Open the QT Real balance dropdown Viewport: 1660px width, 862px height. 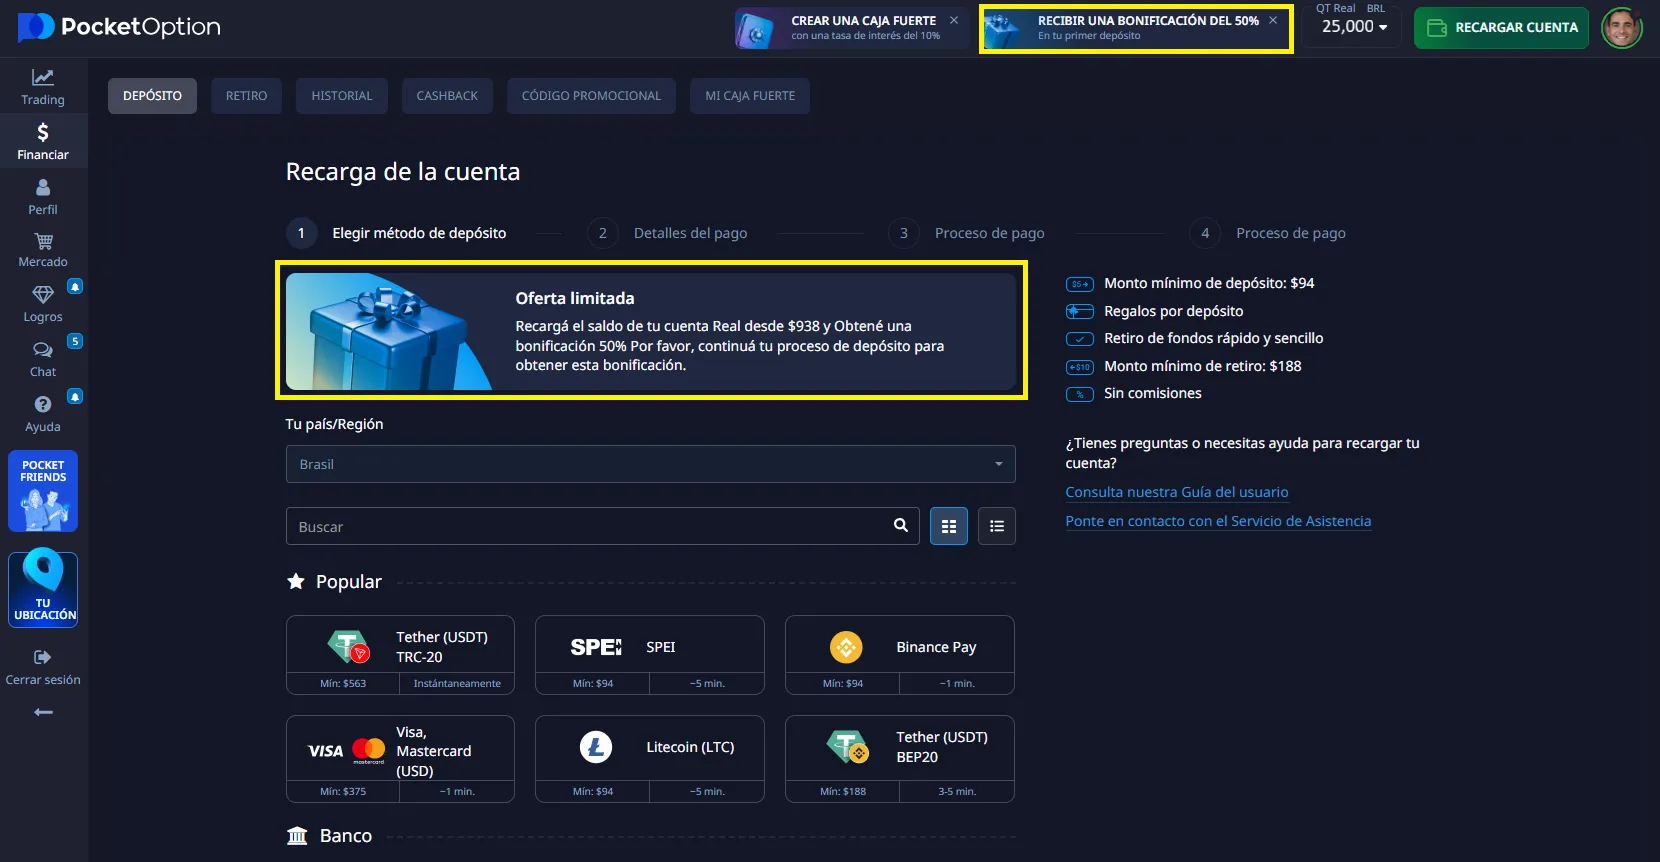point(1354,27)
